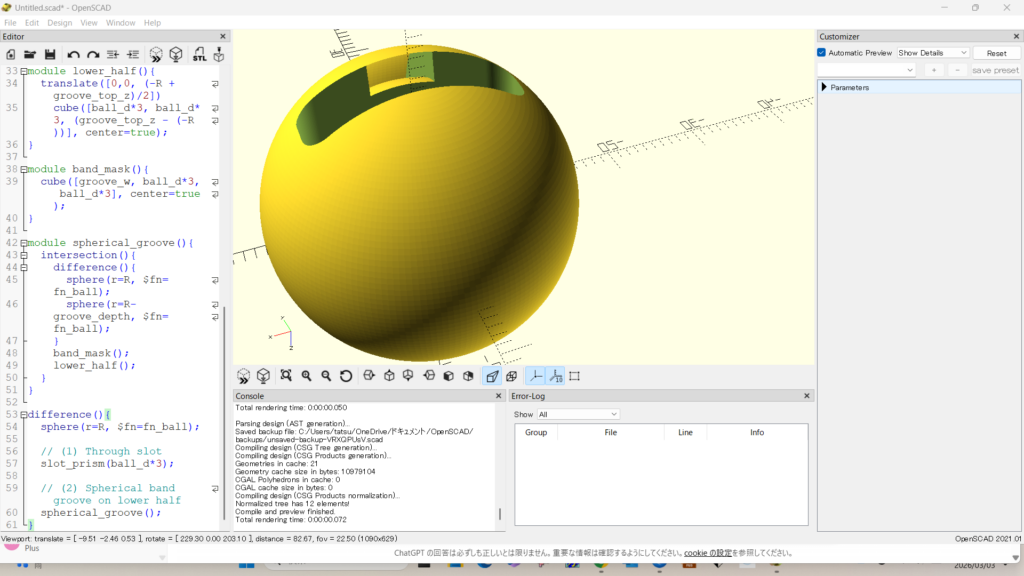1024x576 pixels.
Task: Expand the Parameters section
Action: click(824, 88)
